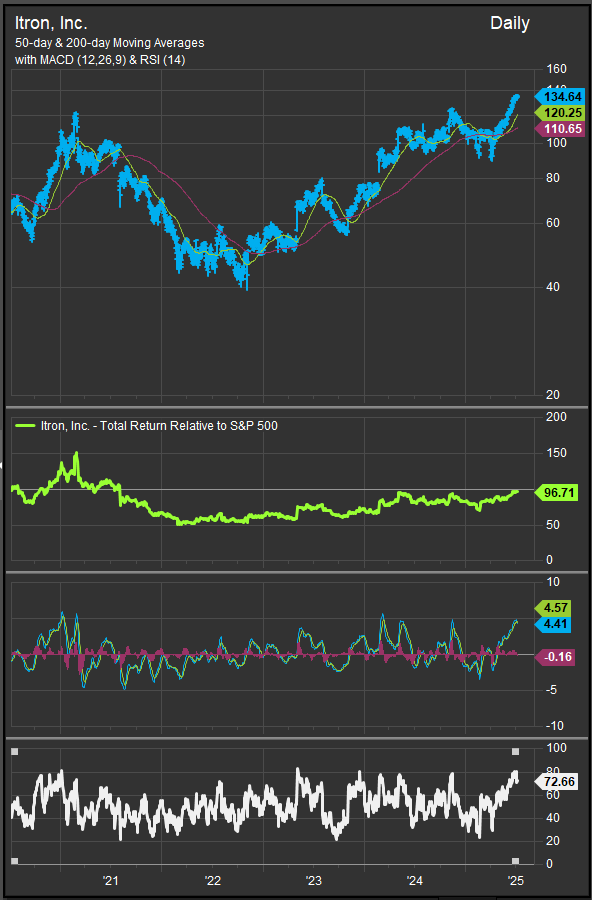592x900 pixels.
Task: Click the Daily interval label
Action: click(x=510, y=24)
